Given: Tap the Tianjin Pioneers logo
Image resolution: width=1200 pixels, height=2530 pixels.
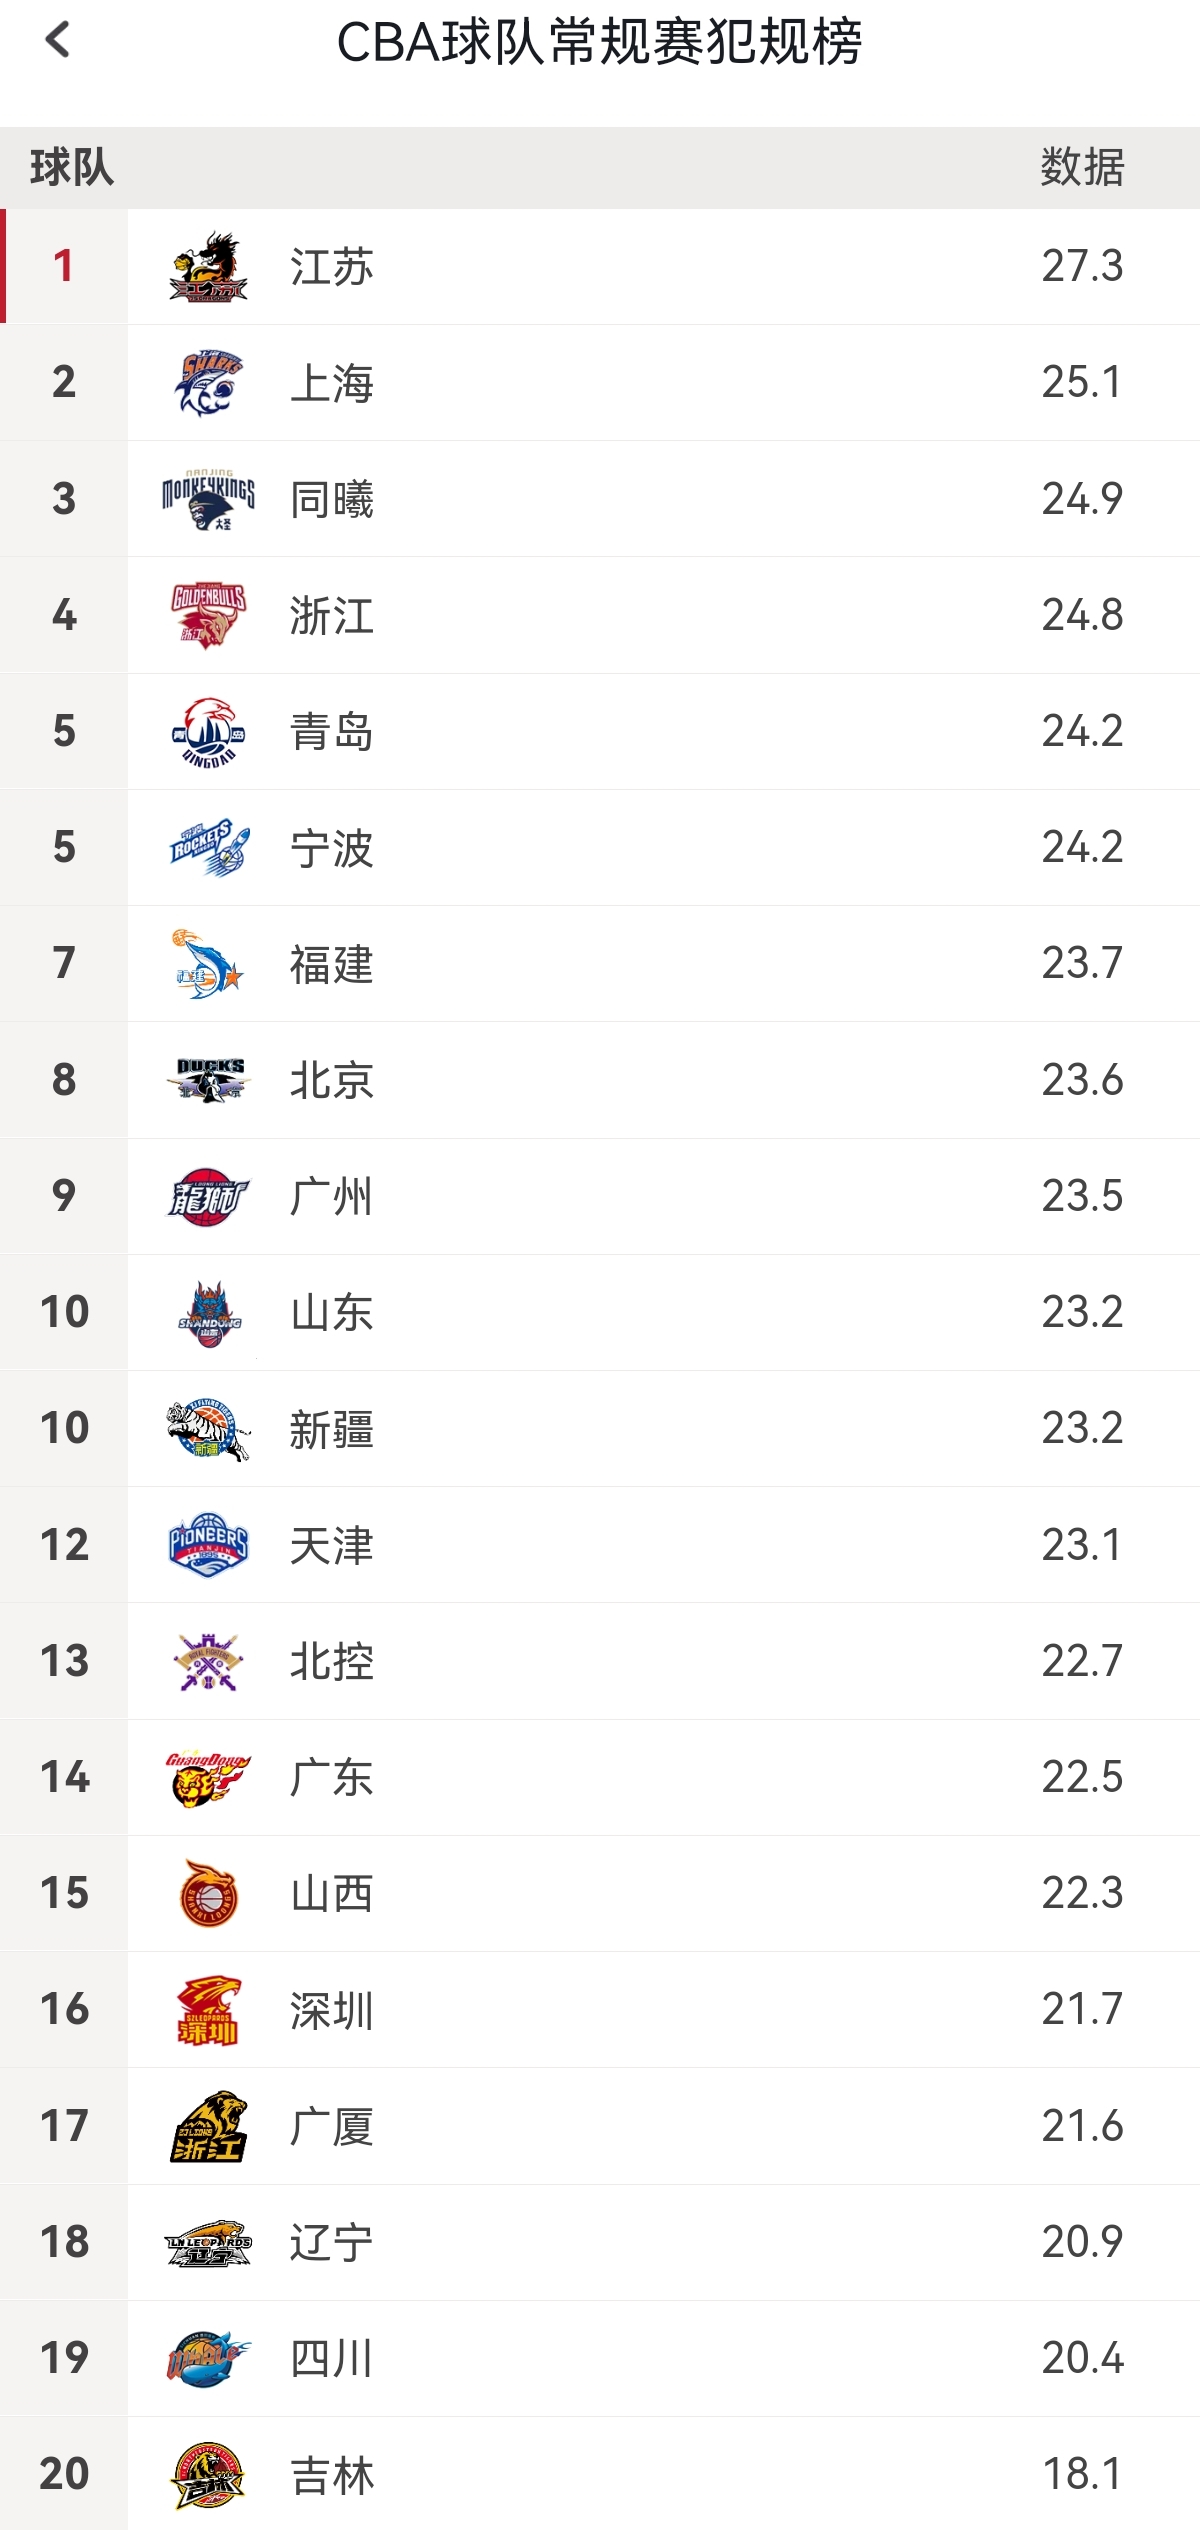Looking at the screenshot, I should [208, 1545].
